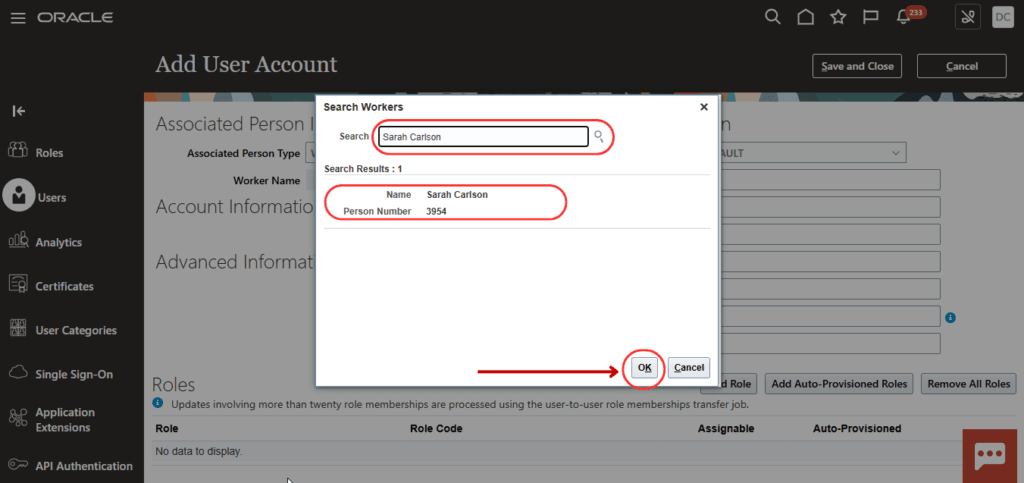Click the global search magnifier icon

pyautogui.click(x=773, y=17)
